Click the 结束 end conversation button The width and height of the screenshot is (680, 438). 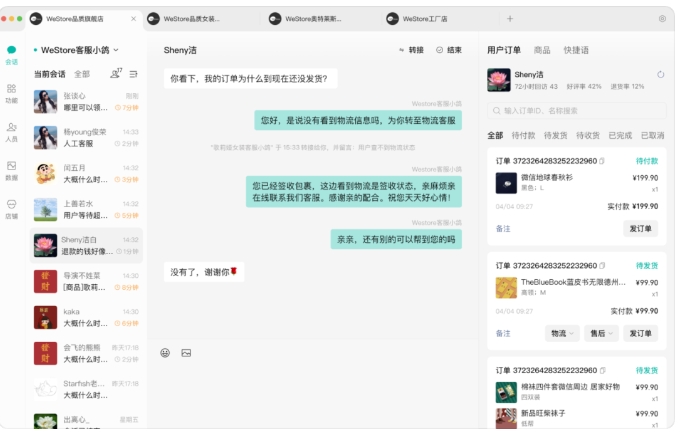click(x=449, y=50)
